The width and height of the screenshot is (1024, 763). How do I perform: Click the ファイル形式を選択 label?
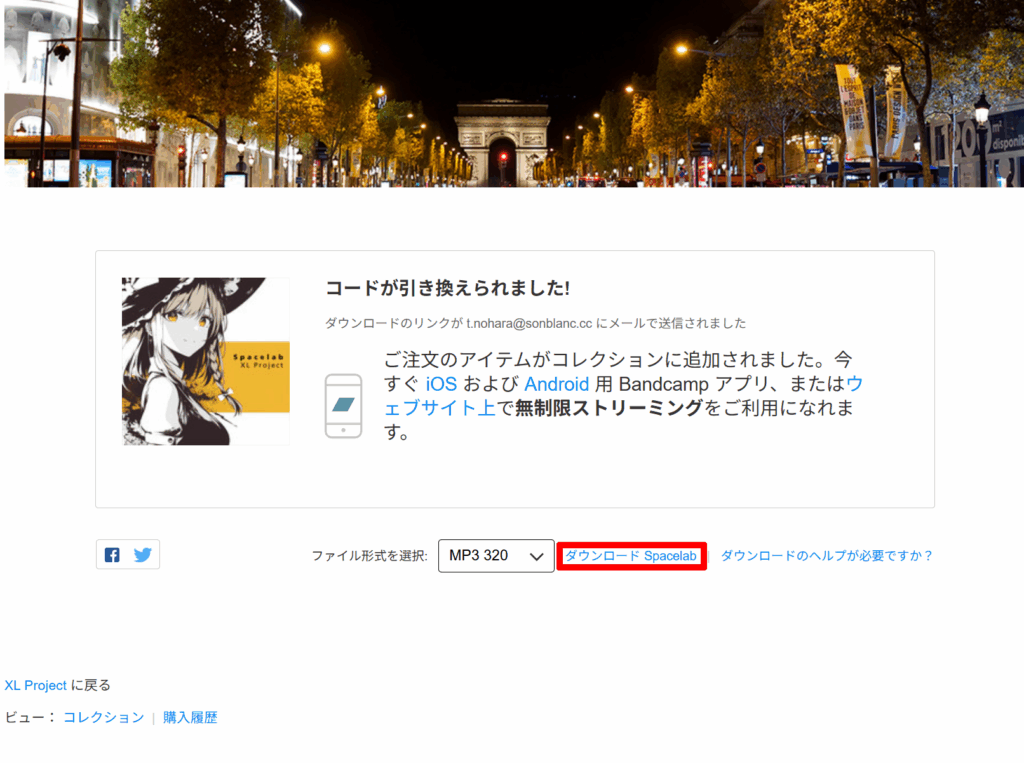click(x=369, y=556)
